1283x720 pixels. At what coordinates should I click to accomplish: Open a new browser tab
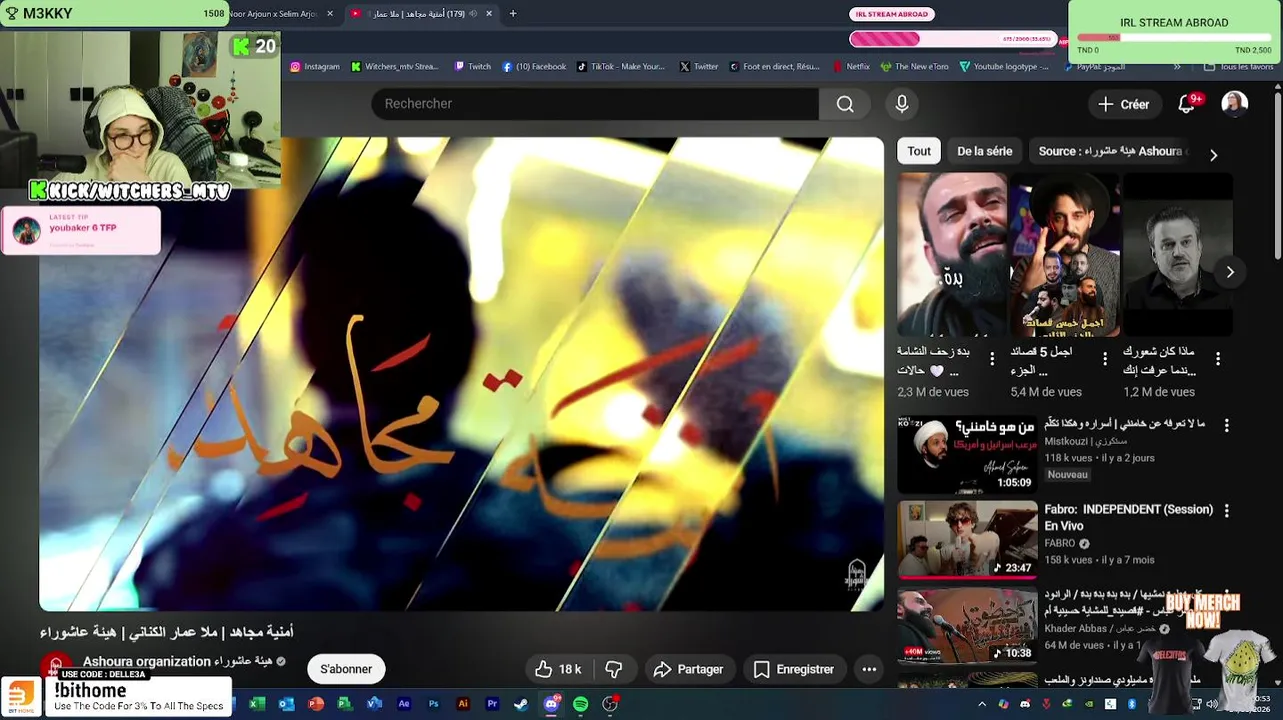click(x=513, y=14)
